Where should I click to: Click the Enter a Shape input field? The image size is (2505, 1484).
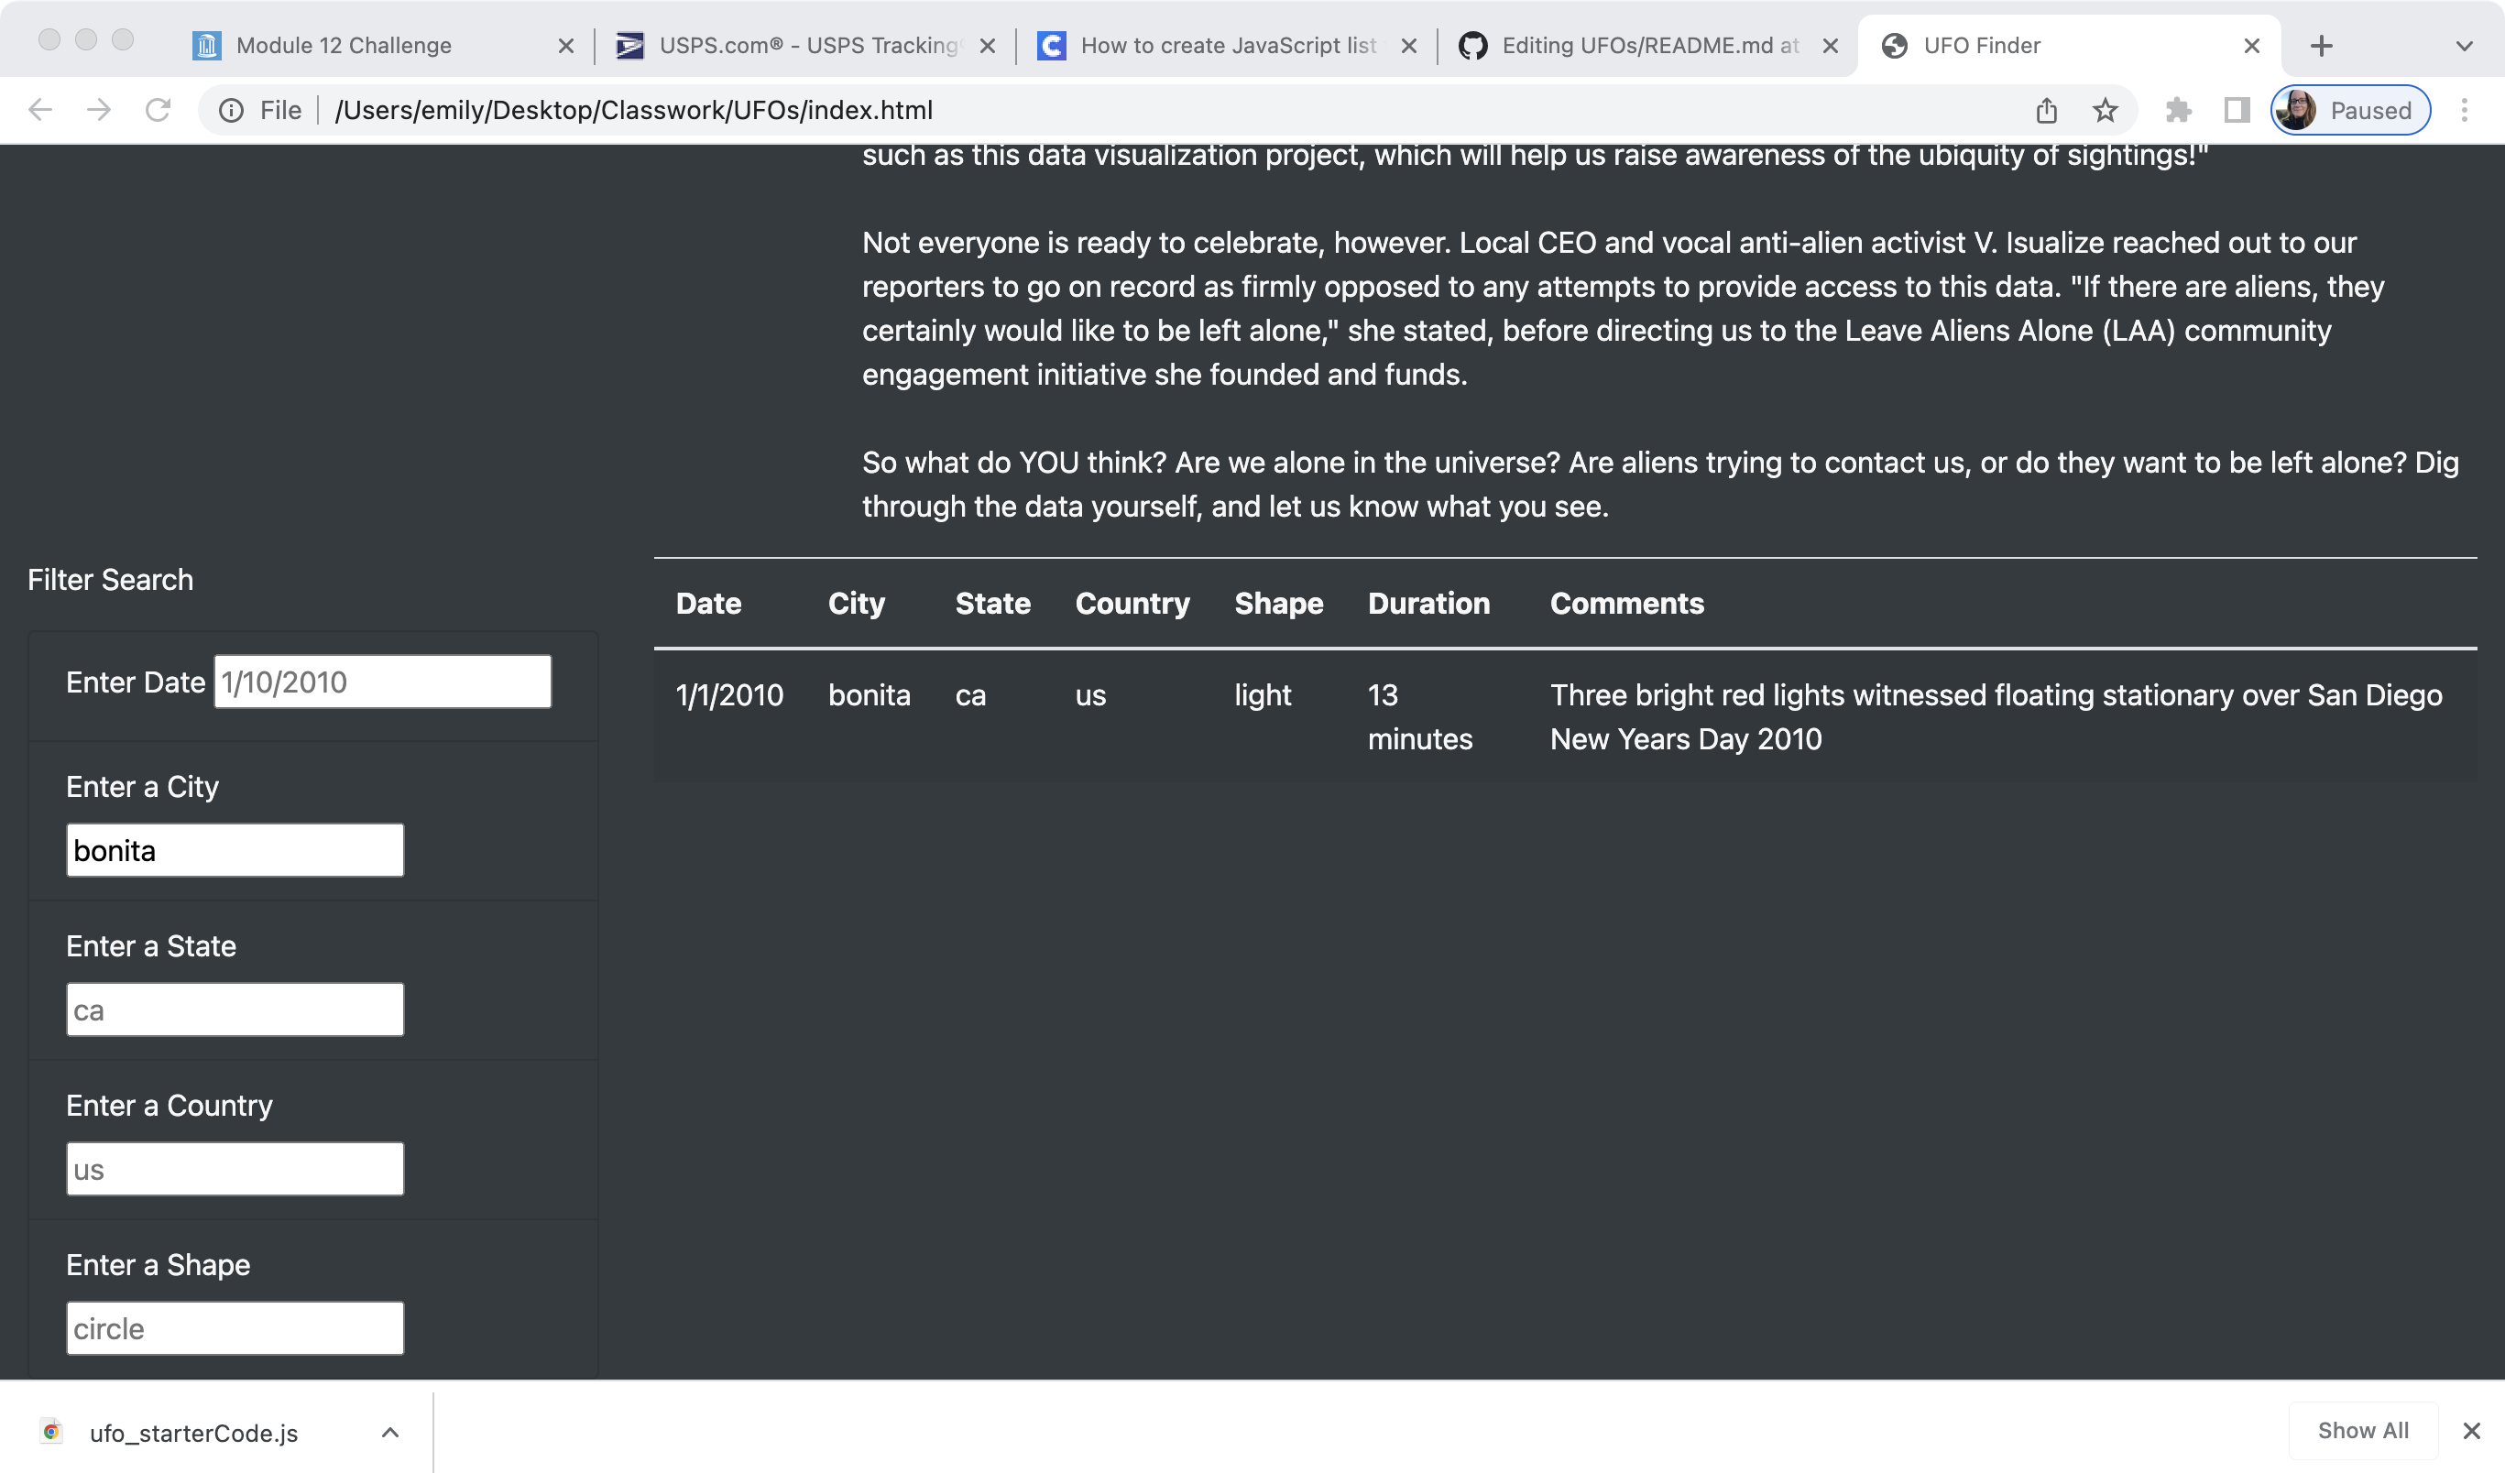(235, 1328)
